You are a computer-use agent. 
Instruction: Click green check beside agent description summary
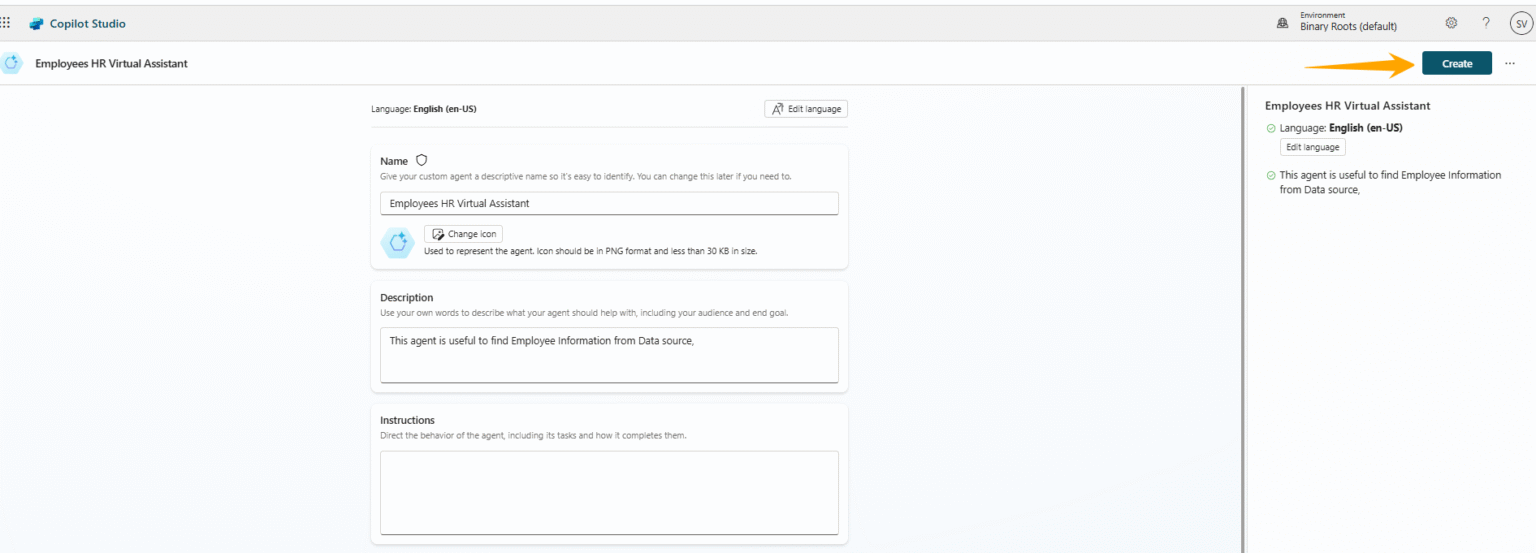click(x=1271, y=175)
